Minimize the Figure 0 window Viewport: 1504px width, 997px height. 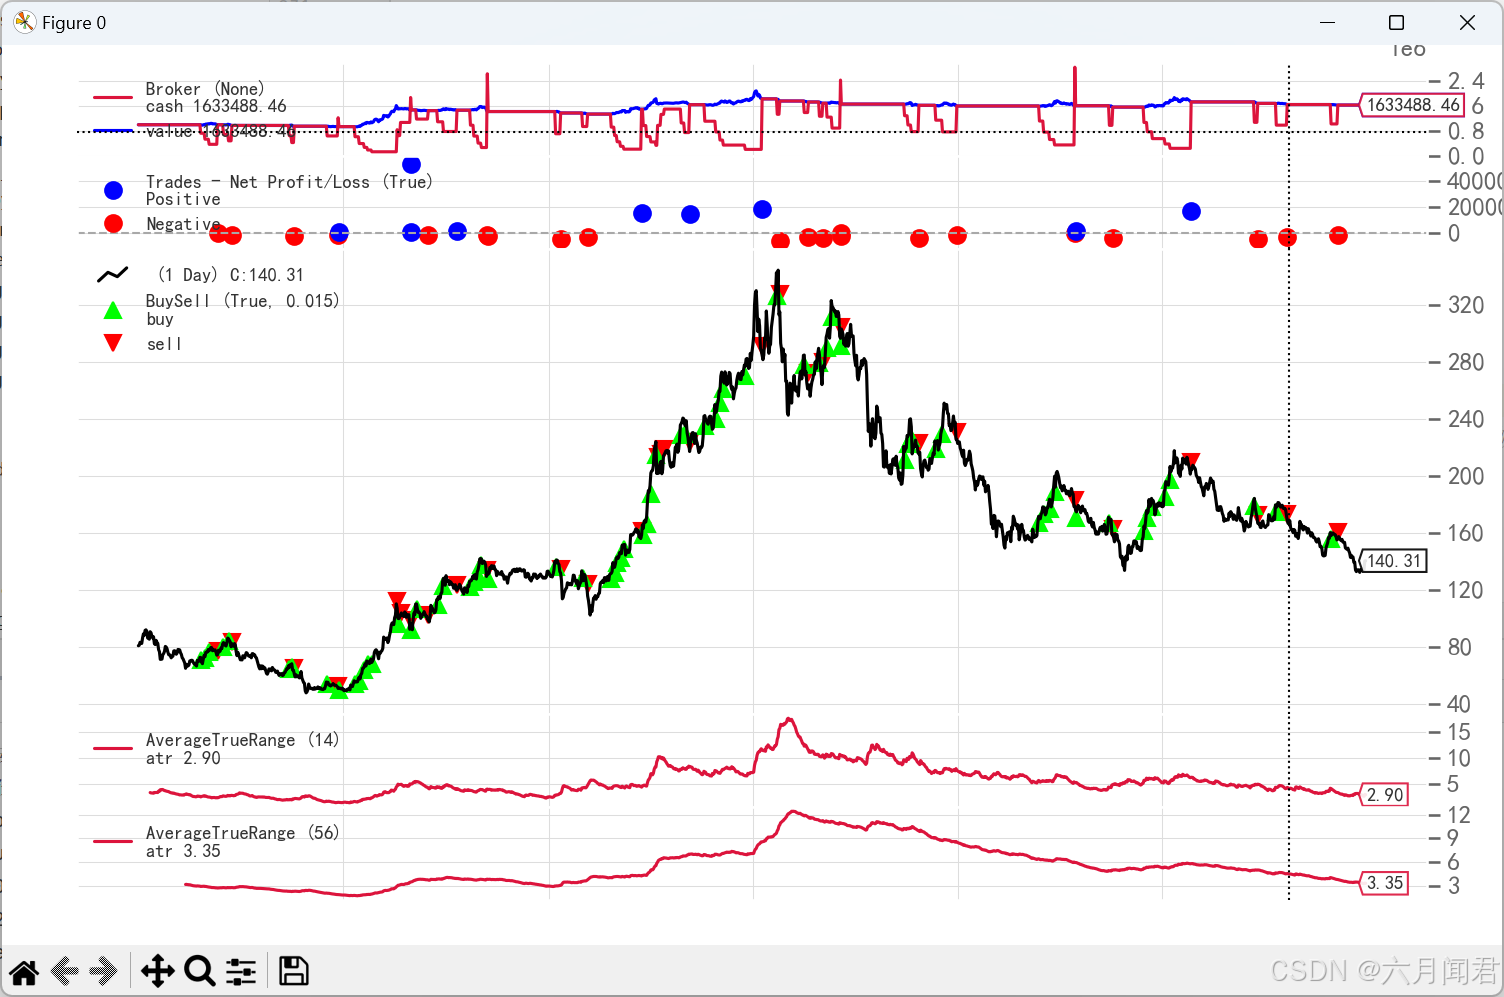click(1328, 22)
